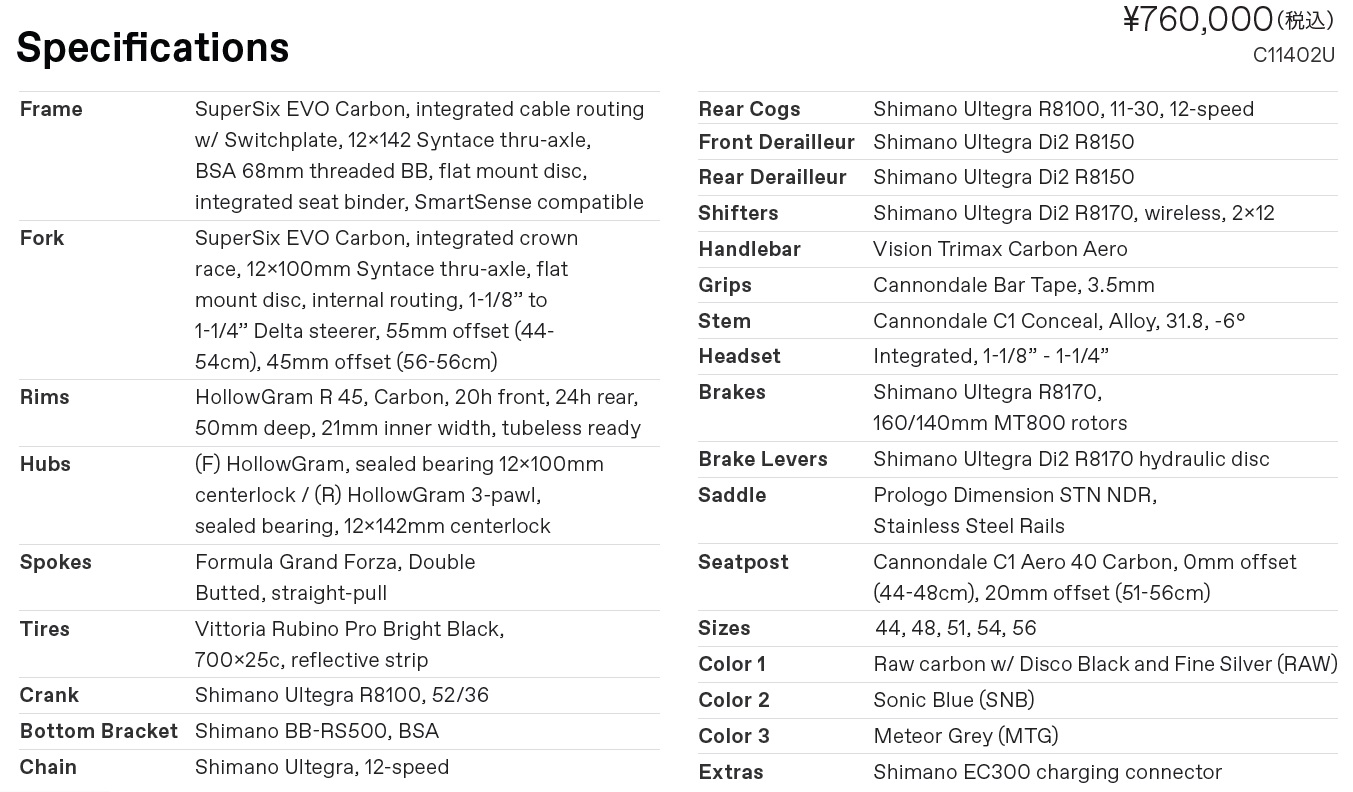The image size is (1353, 792).
Task: Select the HollowGram R 45 rims description
Action: pyautogui.click(x=418, y=413)
